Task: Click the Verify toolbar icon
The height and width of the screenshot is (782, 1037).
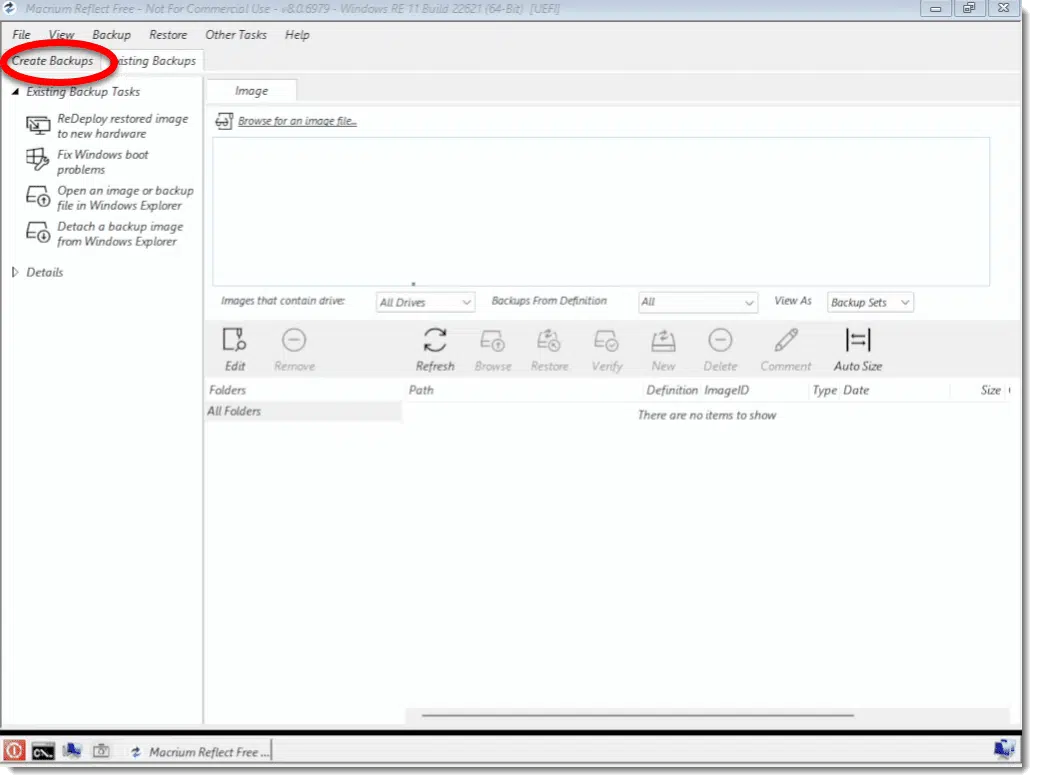Action: (x=606, y=341)
